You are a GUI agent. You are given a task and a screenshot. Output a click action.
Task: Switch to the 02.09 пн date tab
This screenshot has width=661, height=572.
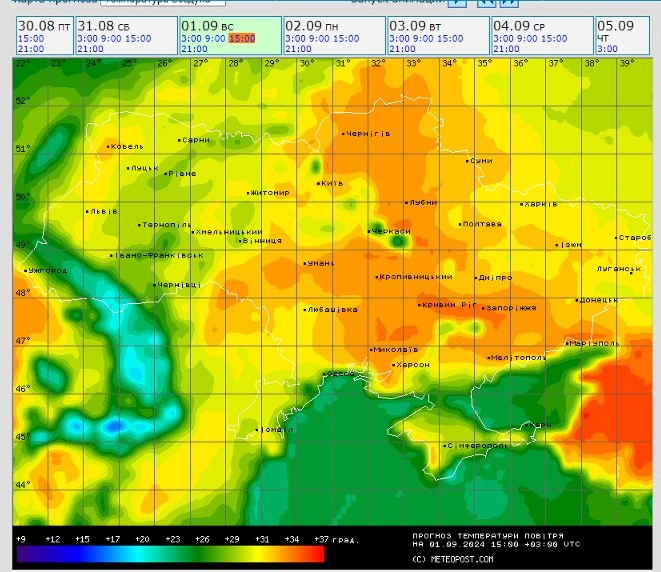(x=310, y=24)
